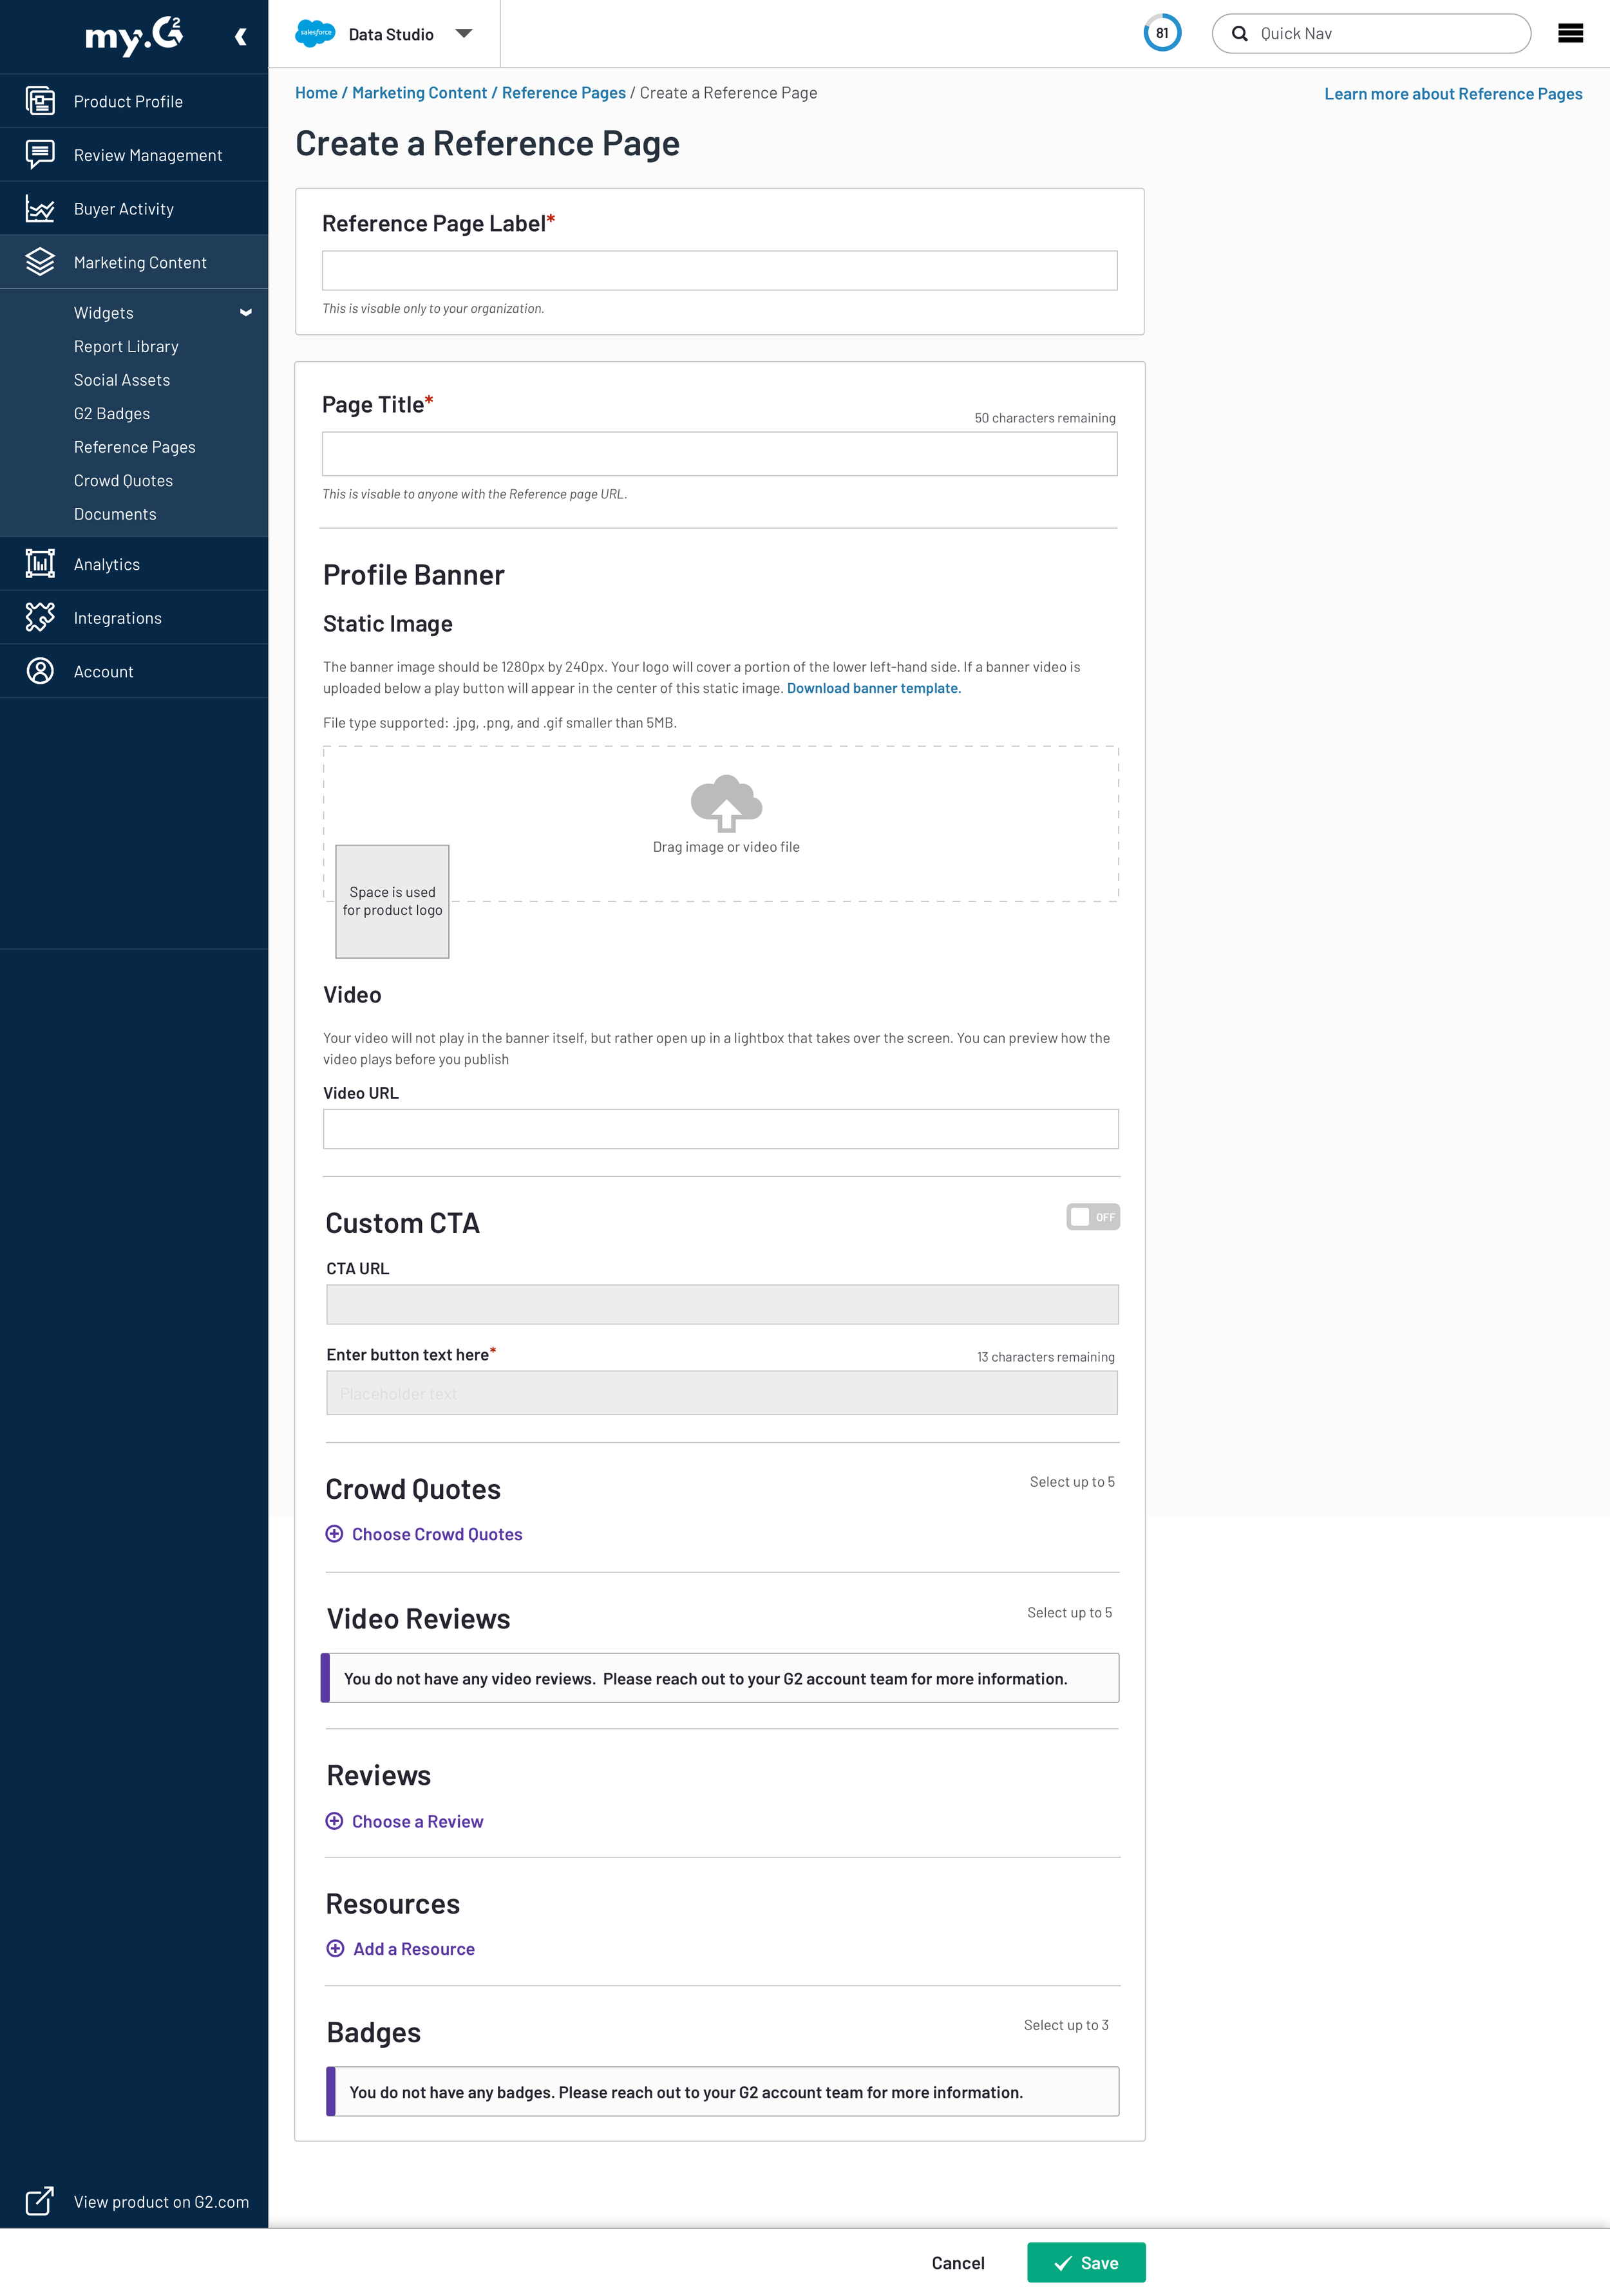Click Download banner template link
Viewport: 1610px width, 2296px height.
point(872,688)
